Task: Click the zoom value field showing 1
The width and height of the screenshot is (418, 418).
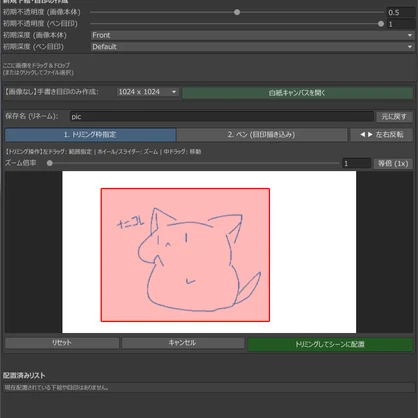Action: pyautogui.click(x=356, y=163)
